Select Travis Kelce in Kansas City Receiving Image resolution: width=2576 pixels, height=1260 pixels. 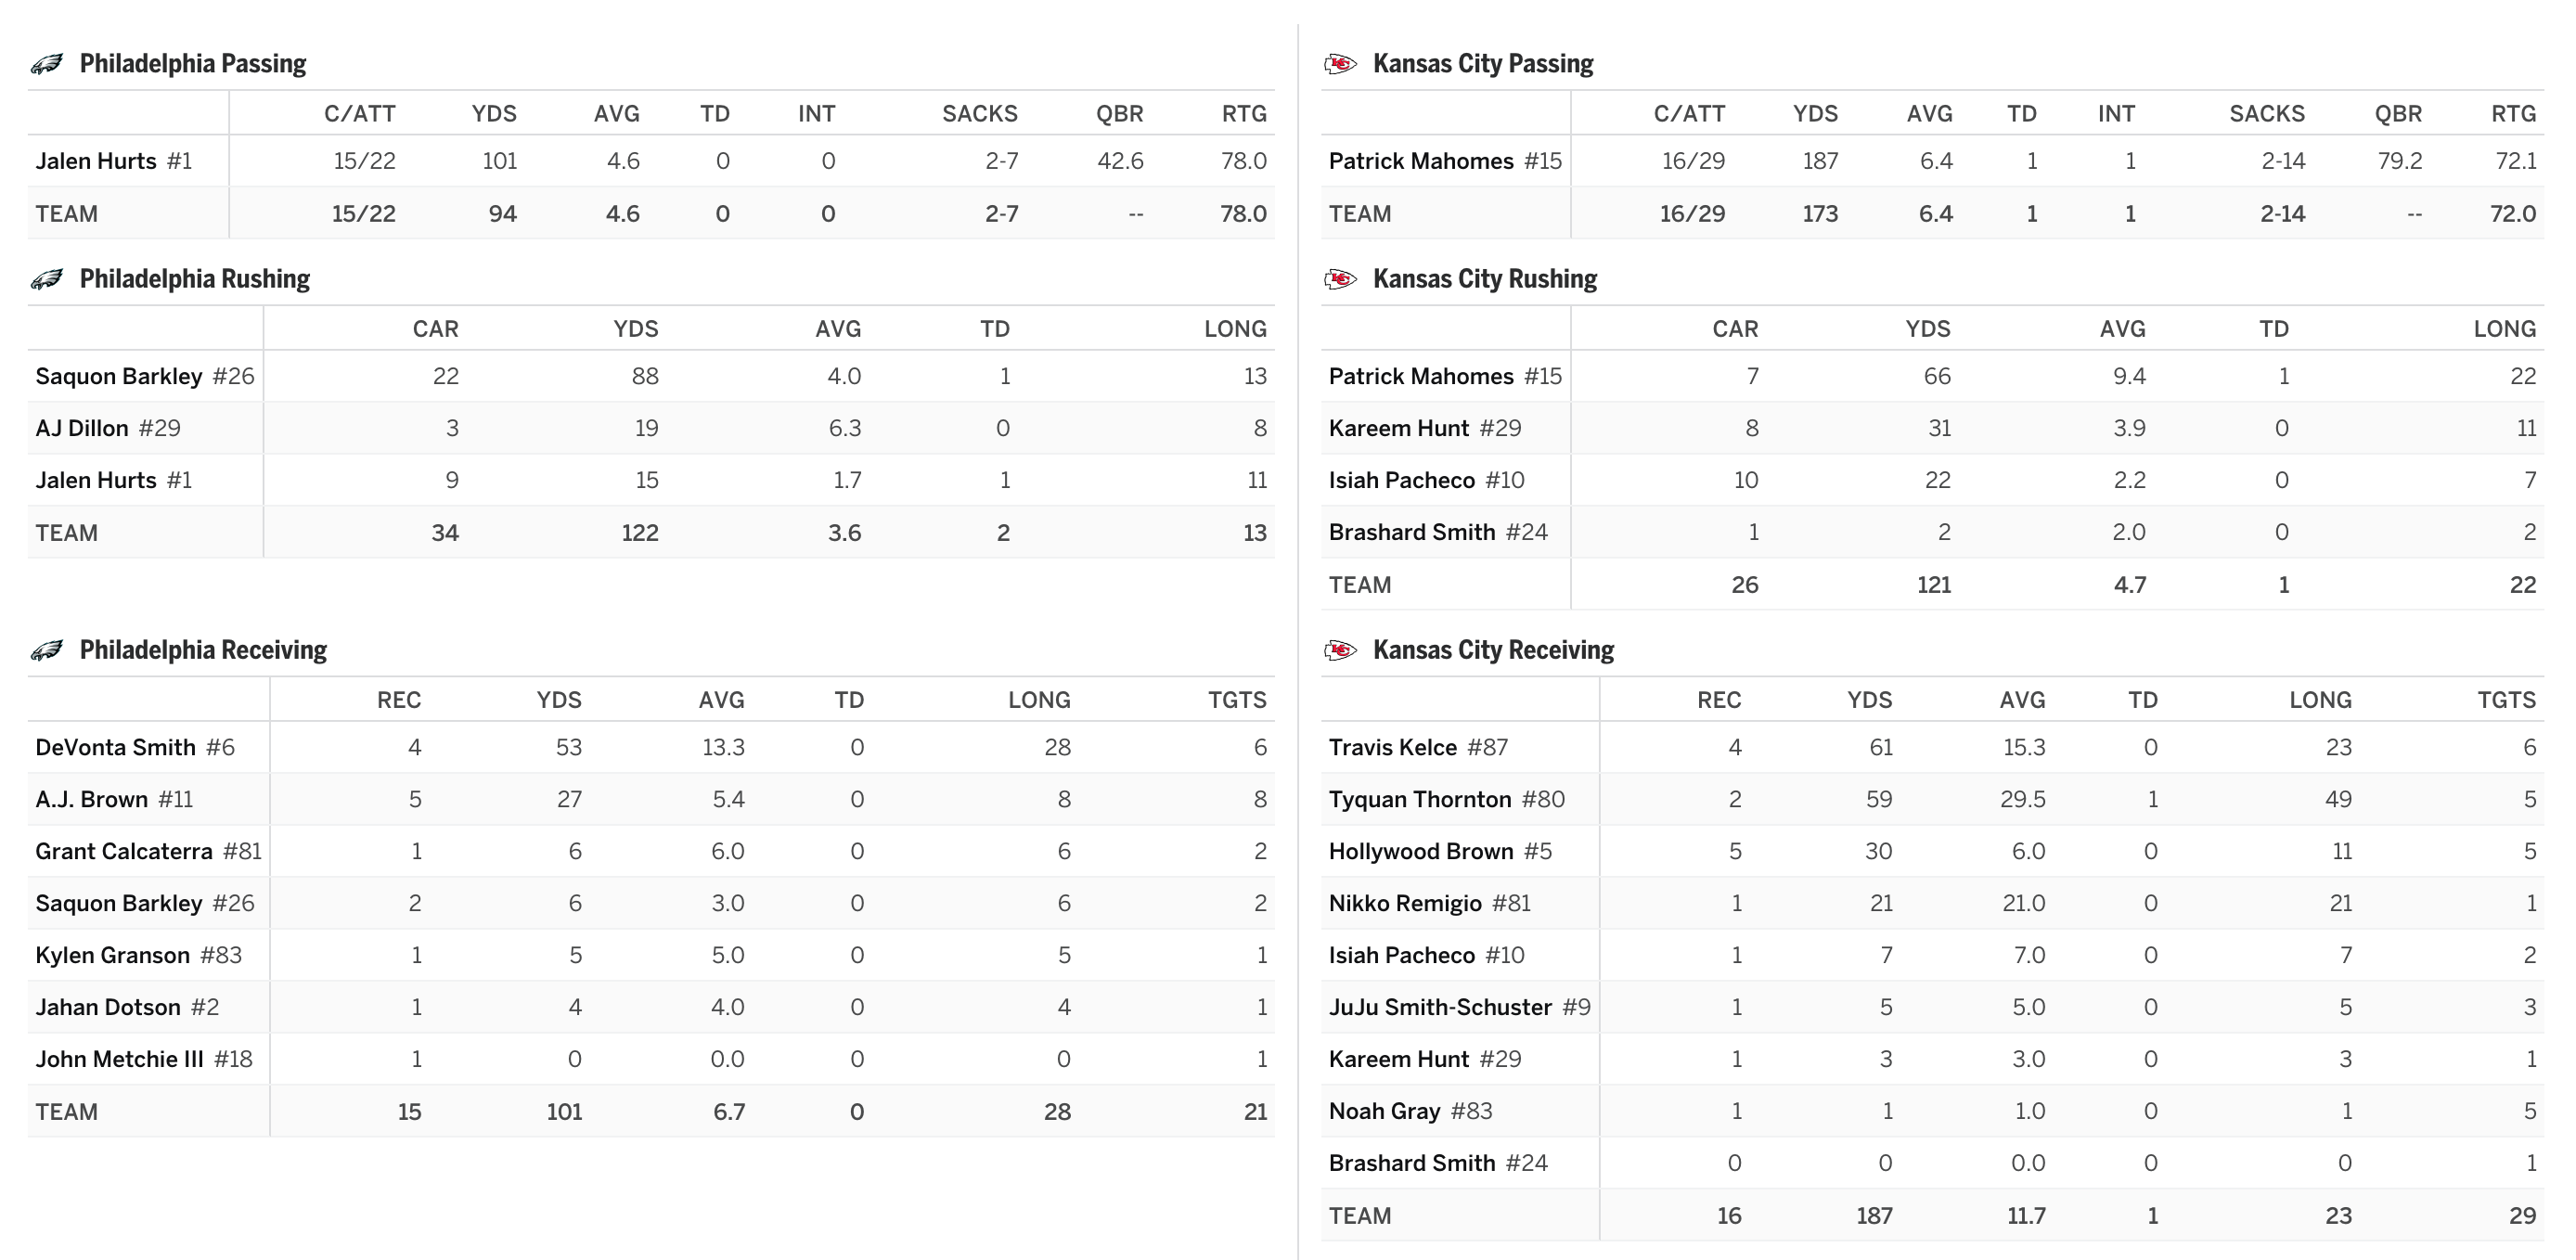click(x=1392, y=747)
